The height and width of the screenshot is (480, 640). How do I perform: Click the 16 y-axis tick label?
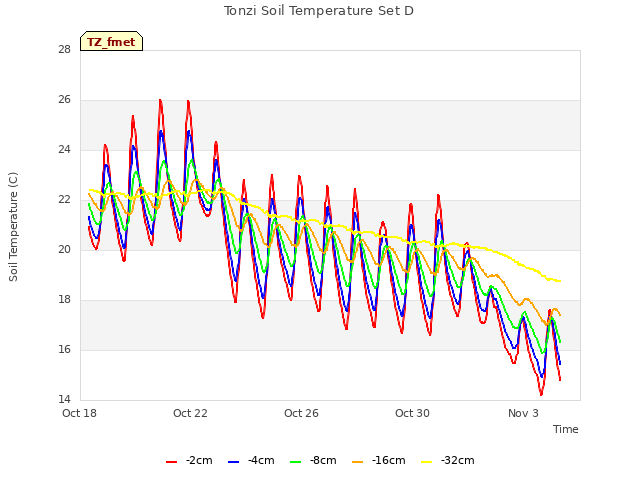point(64,349)
